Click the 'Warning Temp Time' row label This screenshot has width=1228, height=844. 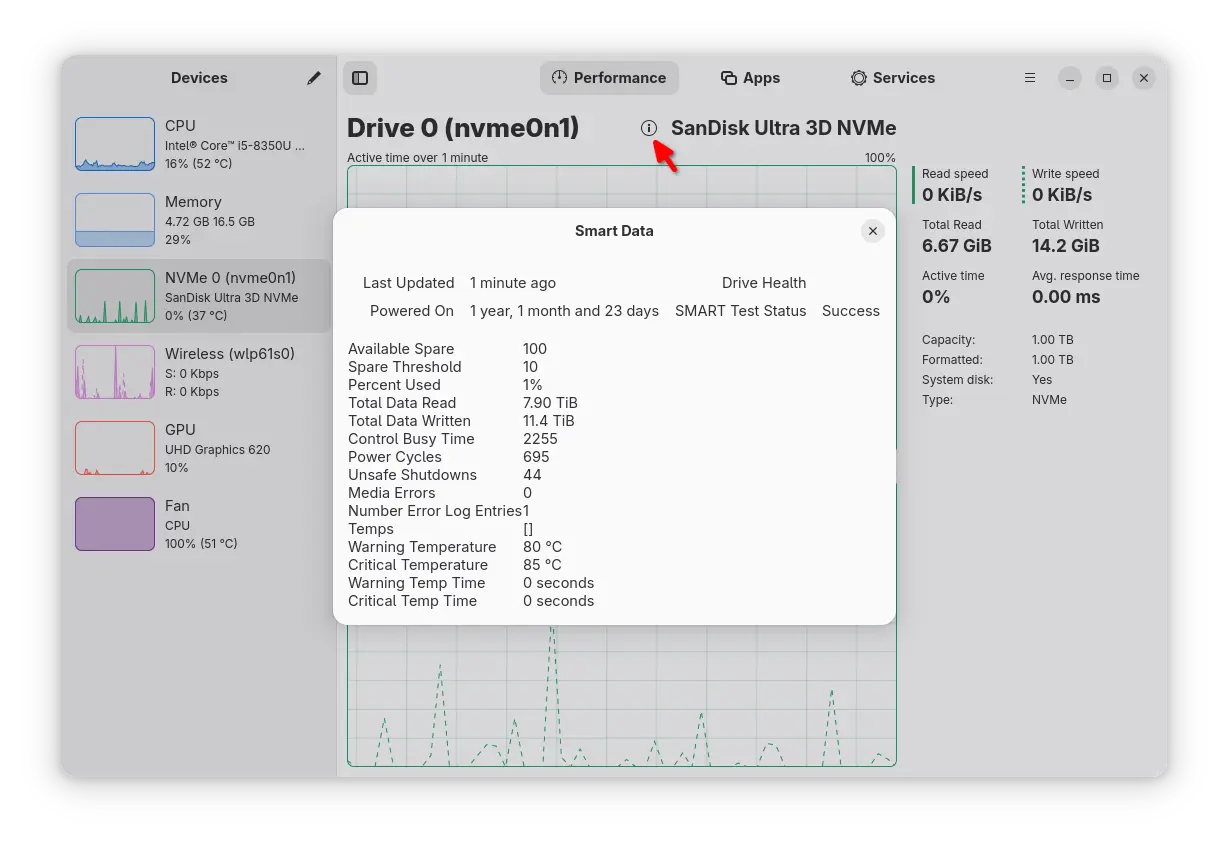click(417, 583)
